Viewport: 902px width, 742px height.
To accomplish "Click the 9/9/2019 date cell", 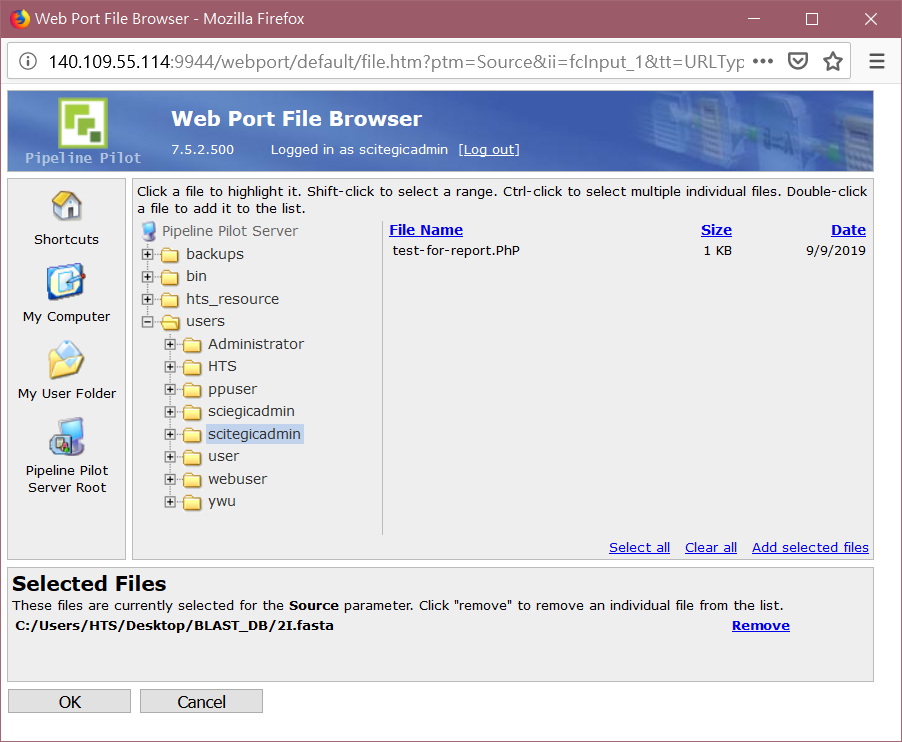I will click(836, 251).
